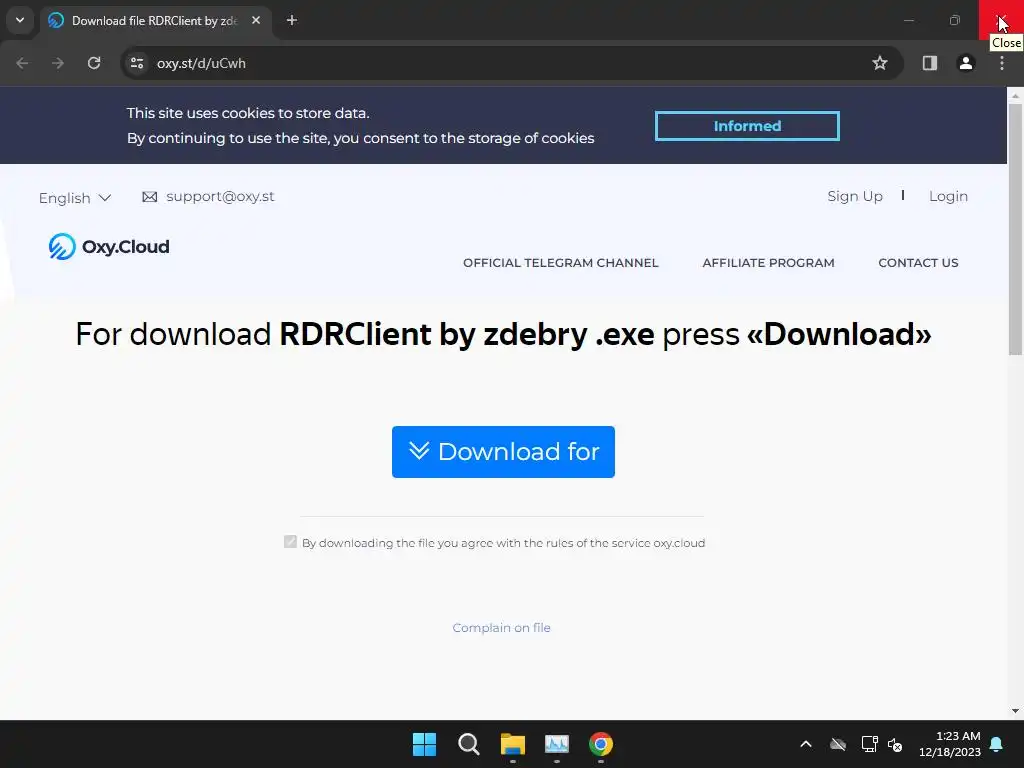Open Chrome three-dot menu
This screenshot has width=1024, height=768.
click(1002, 63)
